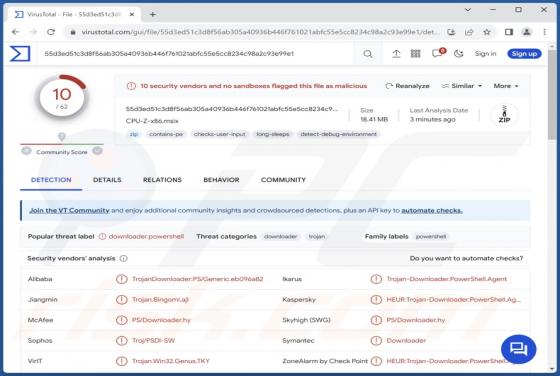Bookmark this page with the star icon
Viewport: 560px width, 376px height.
coord(486,32)
